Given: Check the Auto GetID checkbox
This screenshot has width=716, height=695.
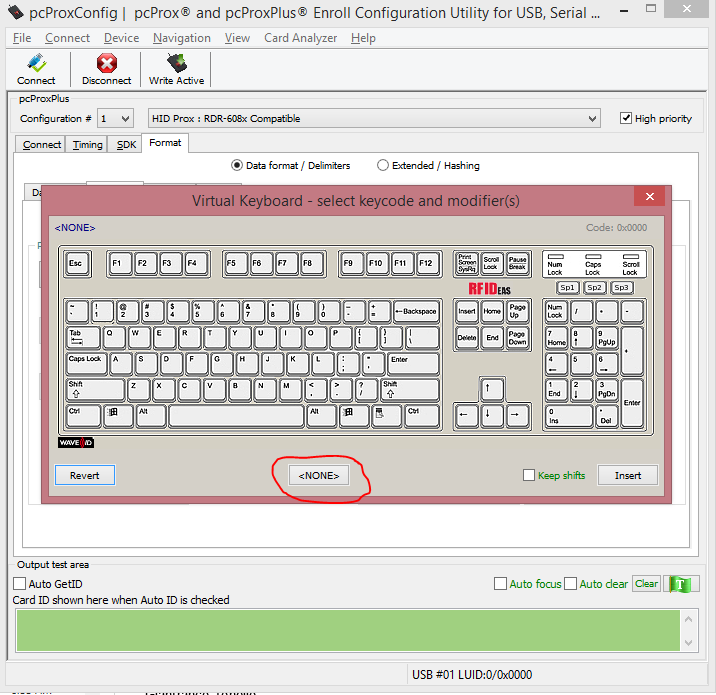Looking at the screenshot, I should coord(19,584).
